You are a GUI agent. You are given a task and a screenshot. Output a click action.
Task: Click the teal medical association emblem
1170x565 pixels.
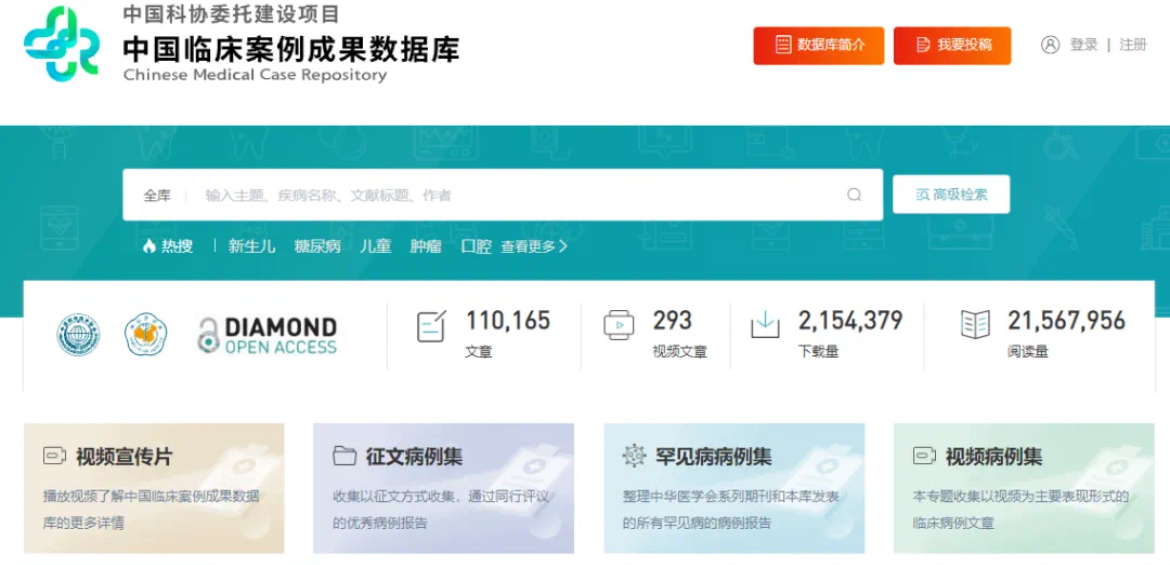[146, 334]
